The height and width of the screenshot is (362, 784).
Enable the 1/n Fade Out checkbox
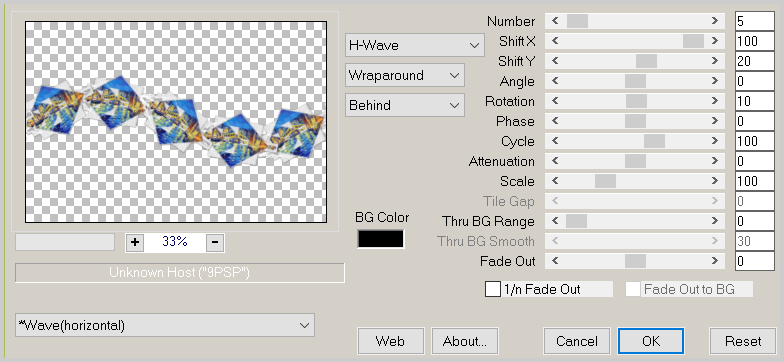pos(493,289)
